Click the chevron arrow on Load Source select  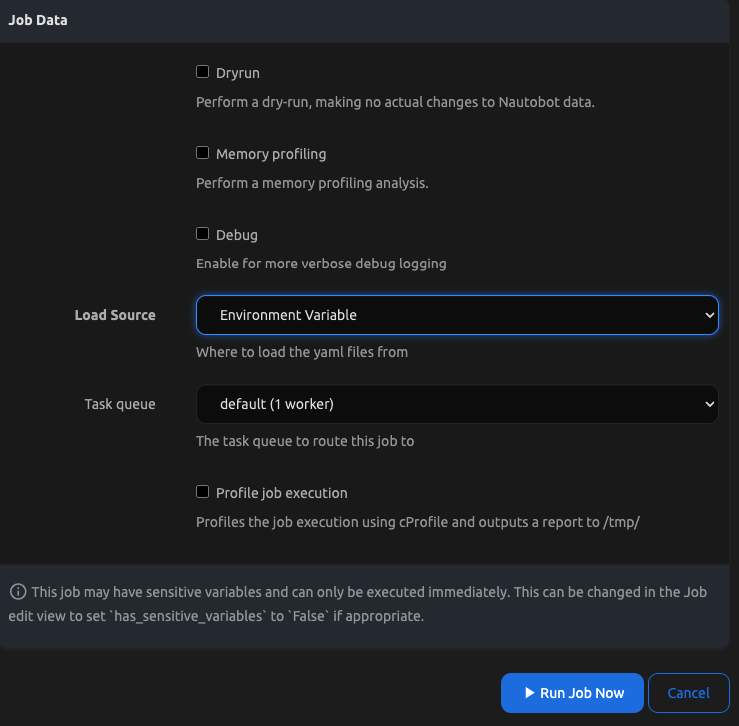click(709, 315)
